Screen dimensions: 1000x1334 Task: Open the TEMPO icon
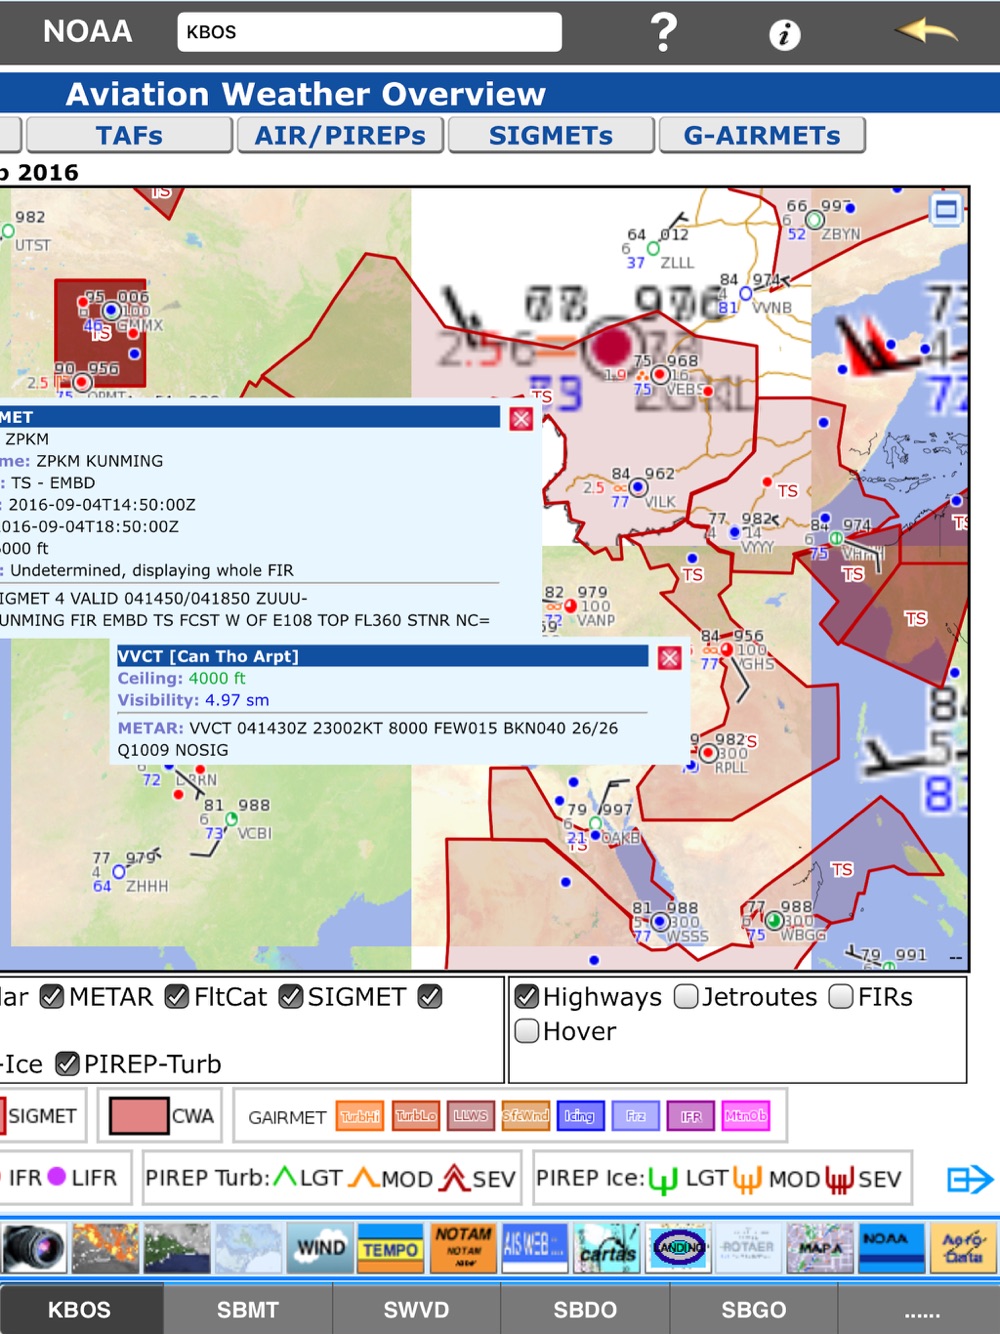click(x=391, y=1248)
